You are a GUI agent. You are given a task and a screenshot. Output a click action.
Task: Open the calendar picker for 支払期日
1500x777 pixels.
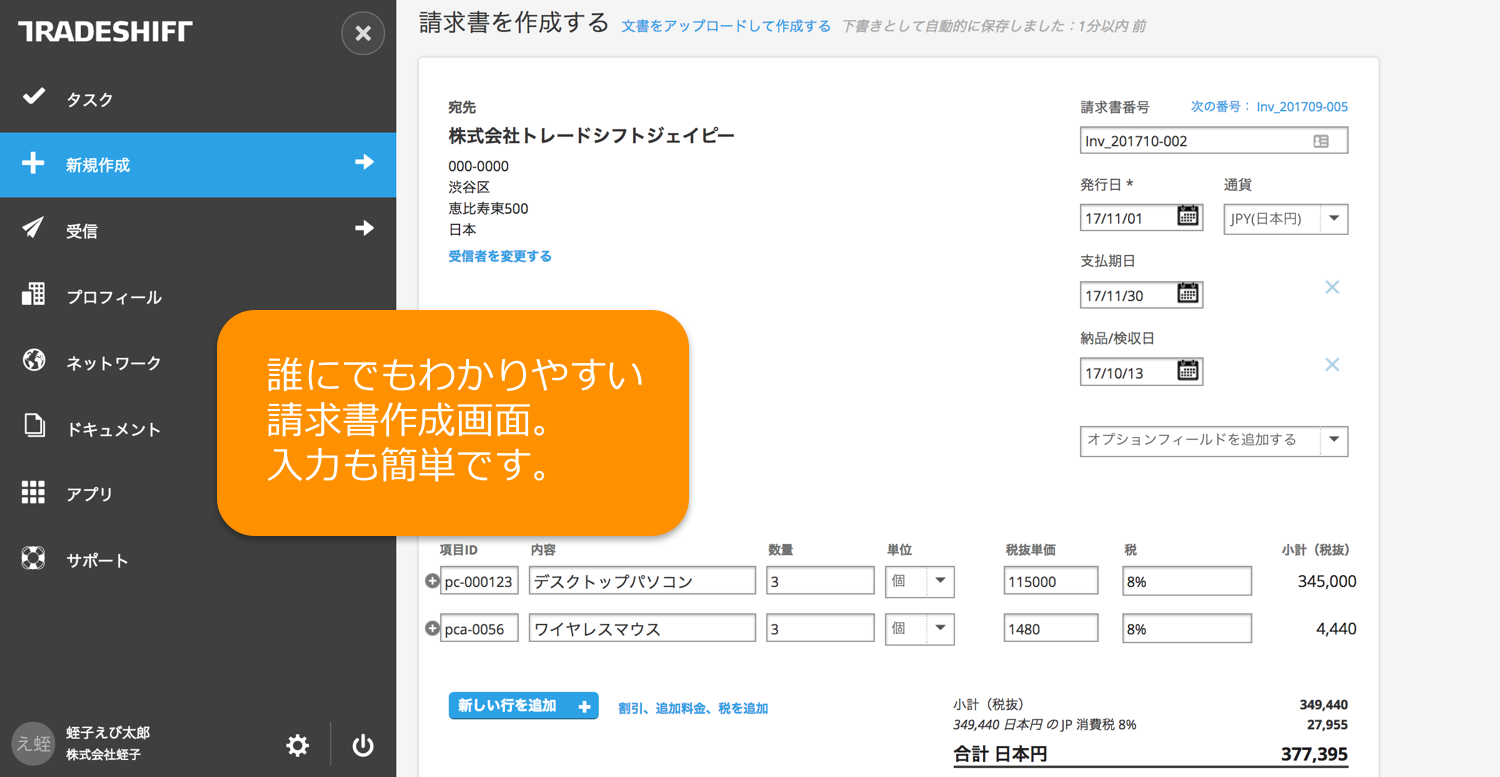[x=1186, y=294]
